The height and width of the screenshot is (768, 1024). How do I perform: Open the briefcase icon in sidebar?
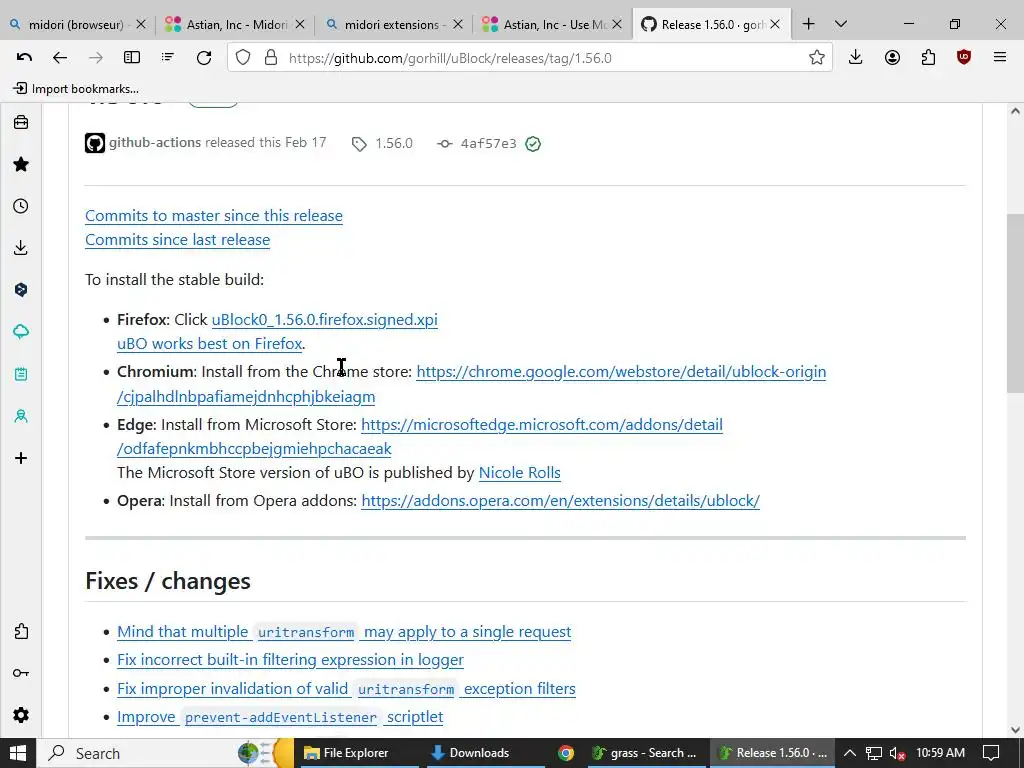[21, 122]
